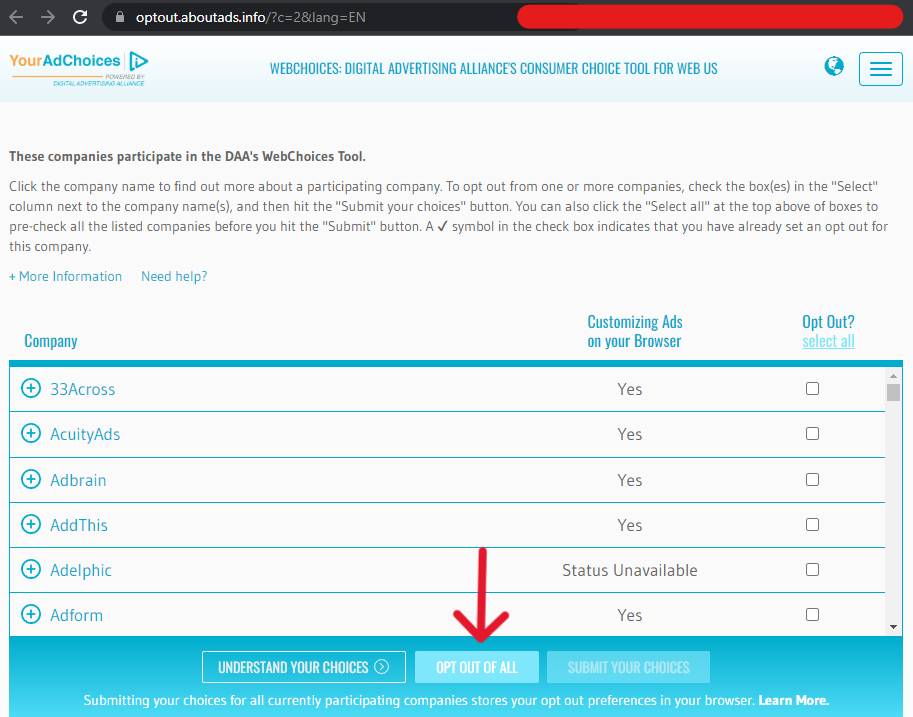The height and width of the screenshot is (717, 913).
Task: Check the opt out box for AcuityAds
Action: click(812, 433)
